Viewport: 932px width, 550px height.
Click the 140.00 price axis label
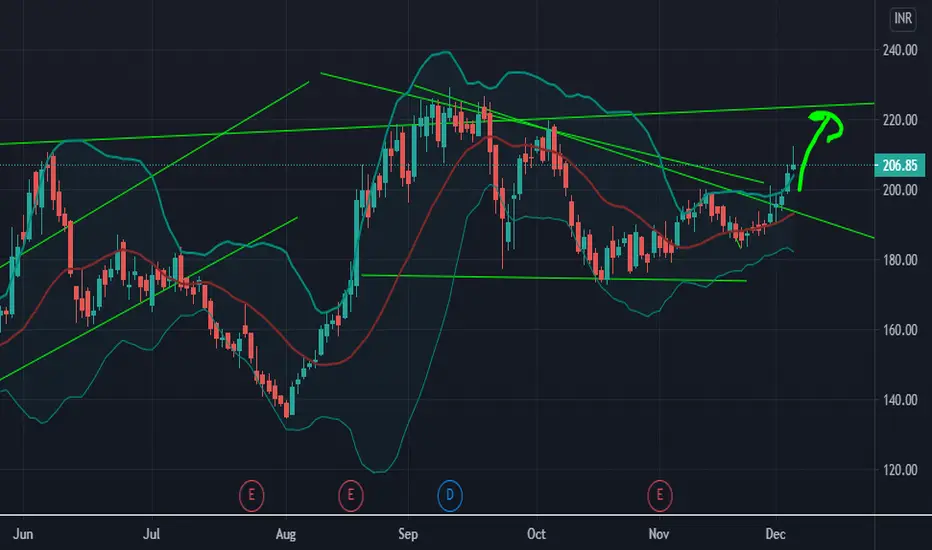(900, 400)
